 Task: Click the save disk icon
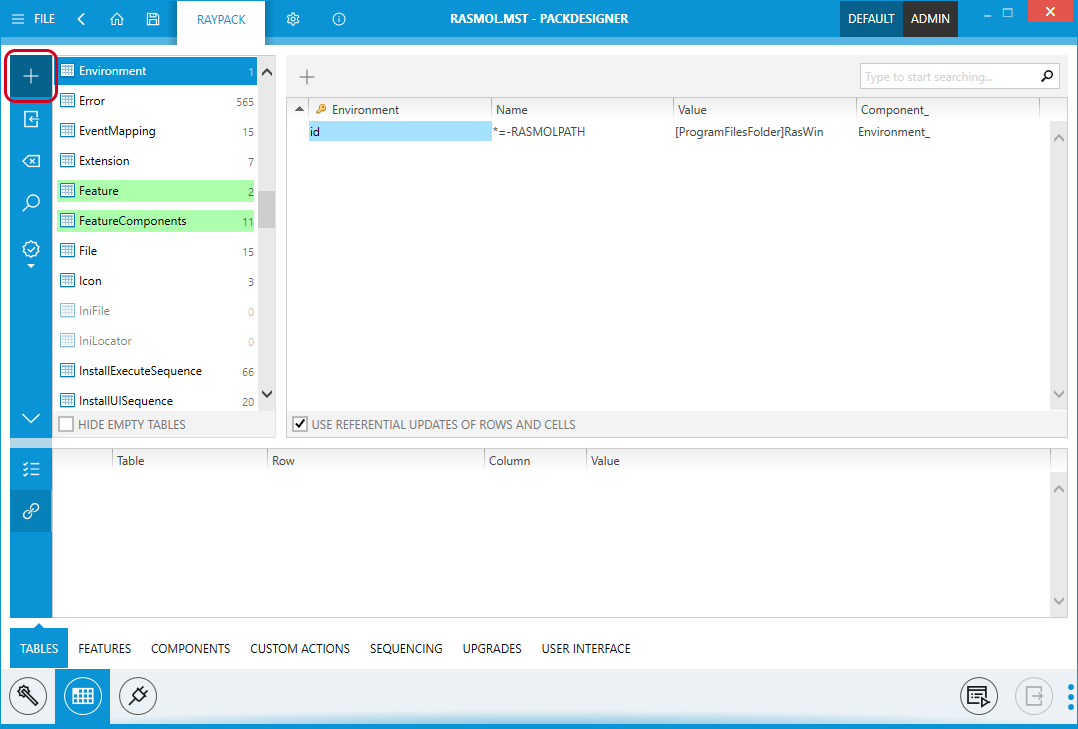click(152, 19)
